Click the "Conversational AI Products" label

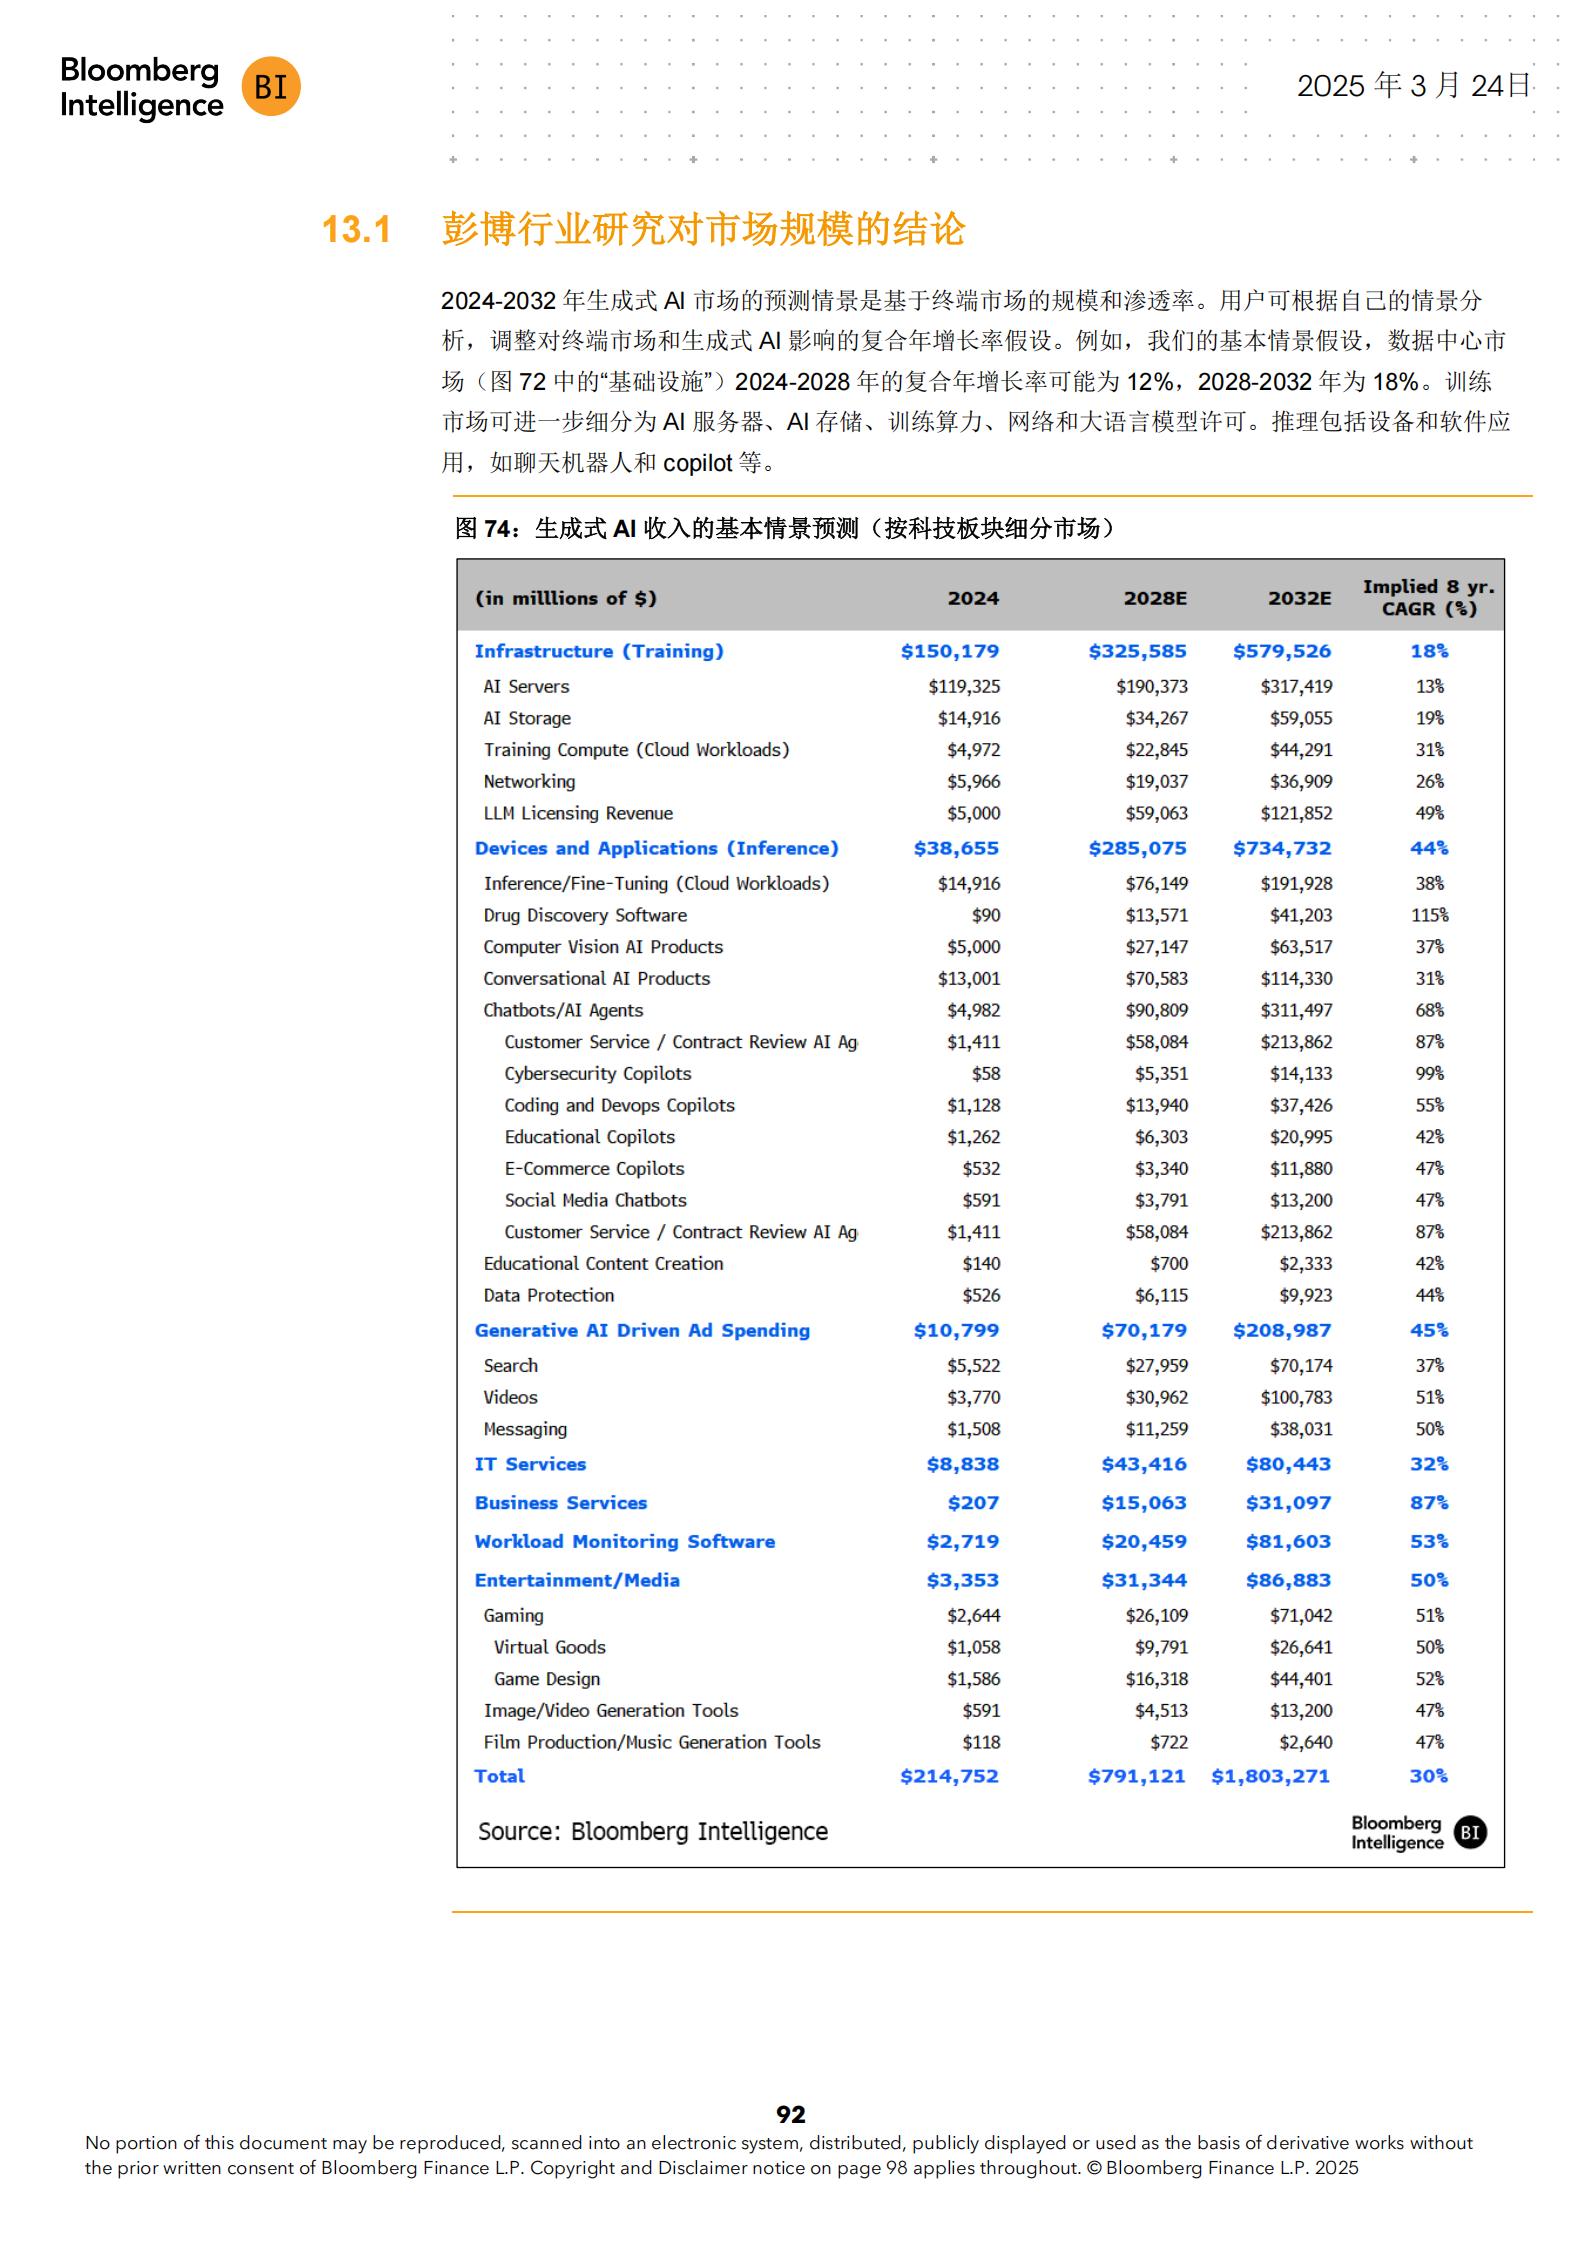pos(597,979)
